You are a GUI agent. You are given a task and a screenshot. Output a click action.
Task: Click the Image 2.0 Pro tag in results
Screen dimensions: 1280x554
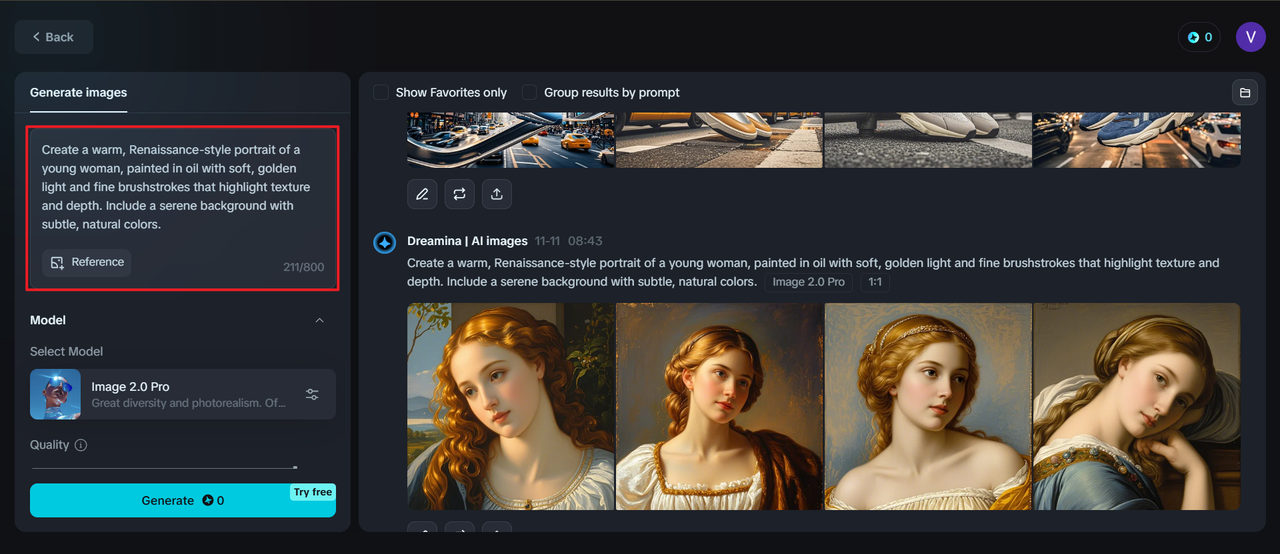click(x=809, y=282)
